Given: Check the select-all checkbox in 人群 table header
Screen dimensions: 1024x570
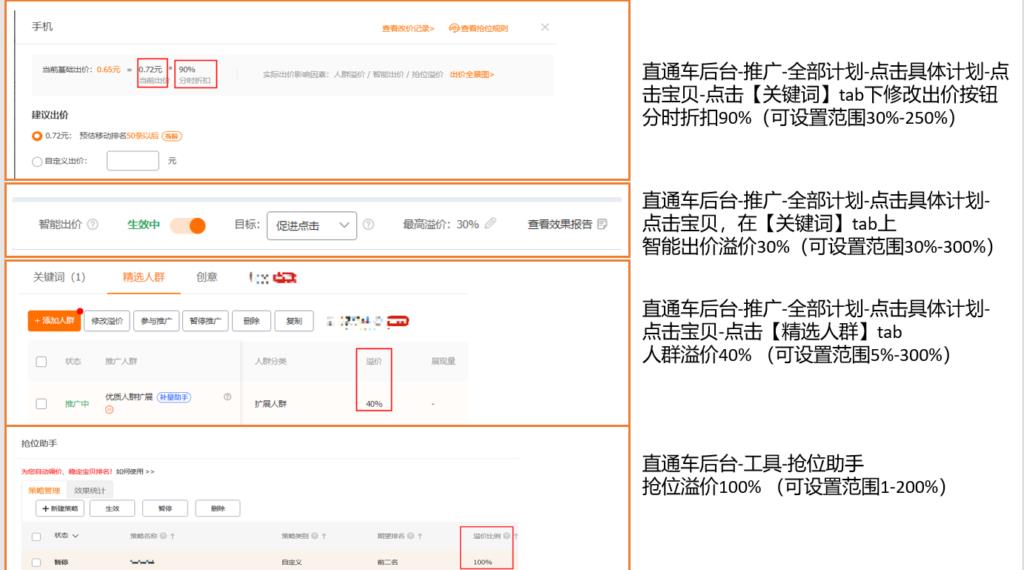Looking at the screenshot, I should coord(41,361).
